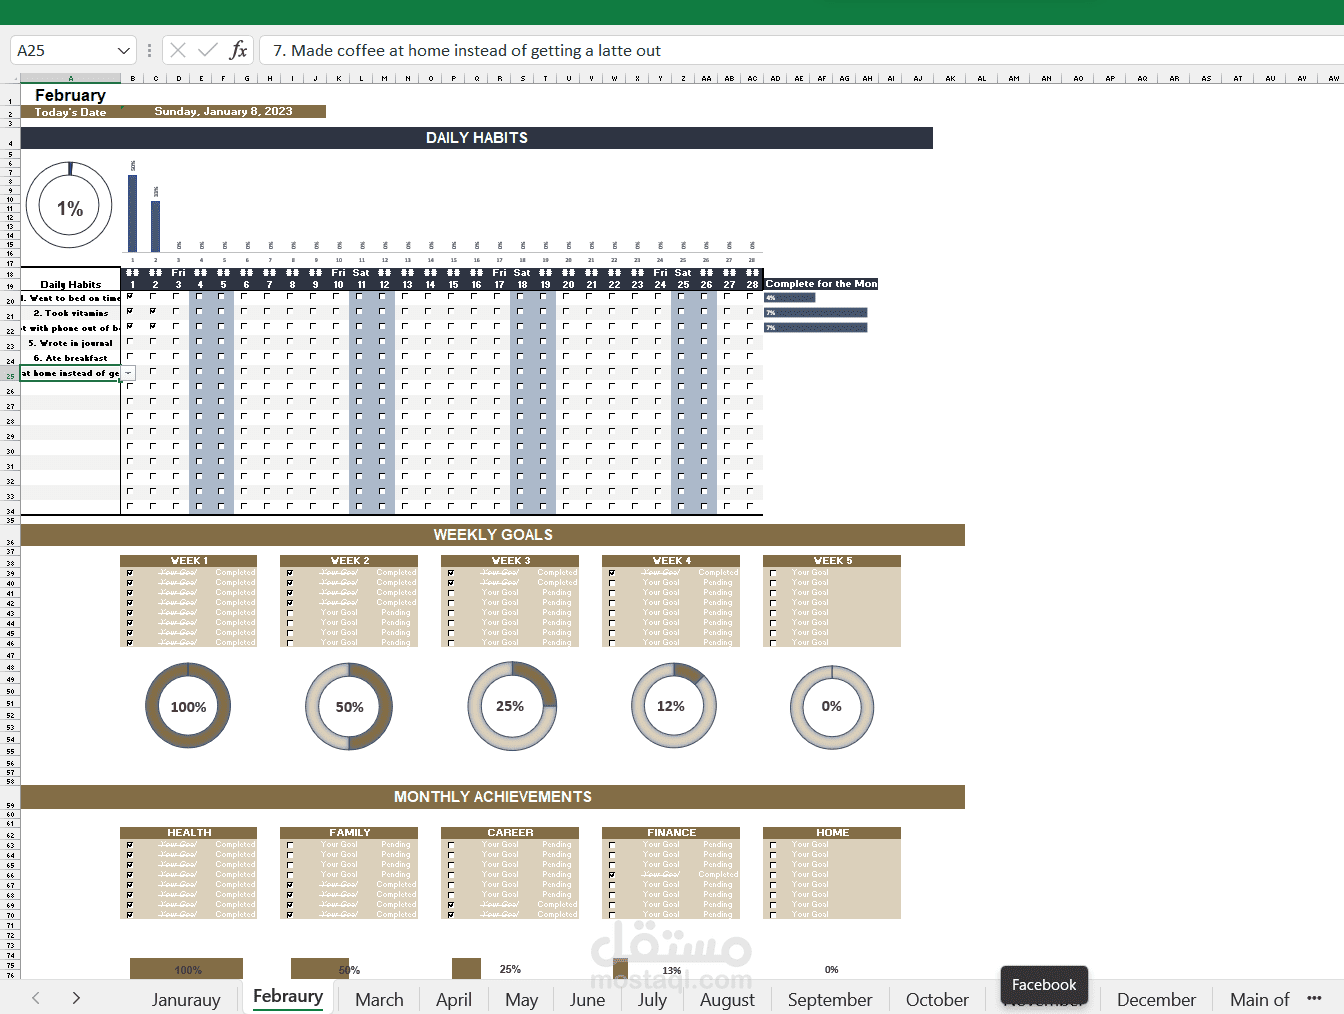Click the Insert Function (fx) icon
The image size is (1344, 1014).
pos(239,50)
